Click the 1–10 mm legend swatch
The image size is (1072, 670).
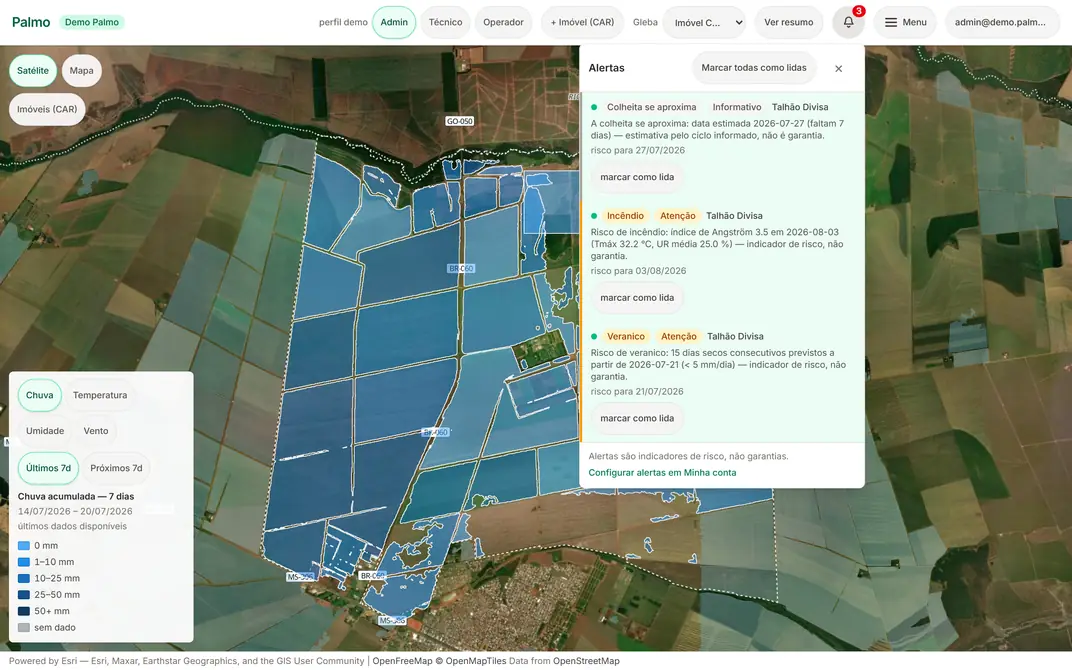[x=24, y=562]
